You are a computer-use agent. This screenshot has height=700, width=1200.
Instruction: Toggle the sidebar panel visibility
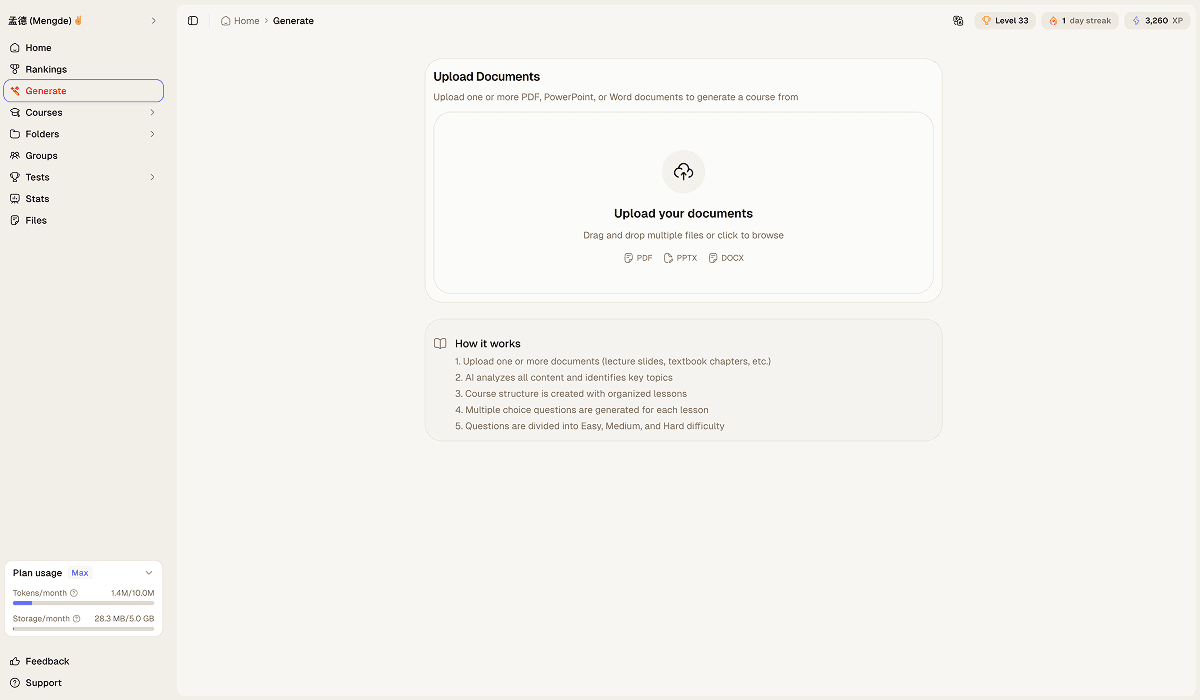click(x=193, y=20)
